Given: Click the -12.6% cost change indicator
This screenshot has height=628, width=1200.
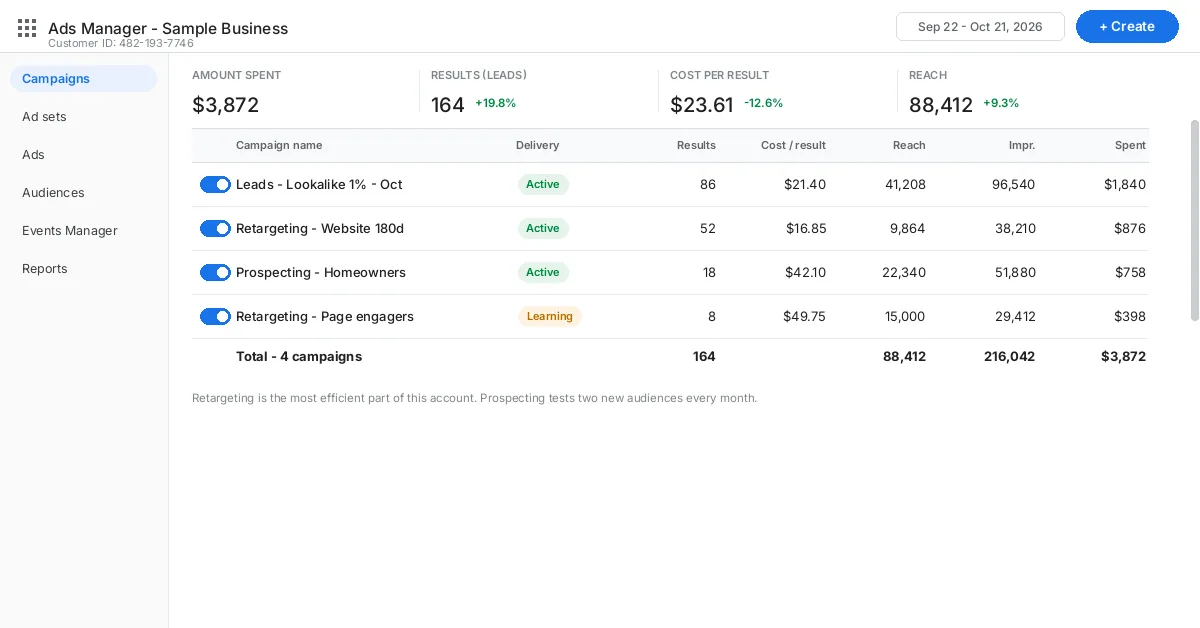Looking at the screenshot, I should pyautogui.click(x=764, y=103).
